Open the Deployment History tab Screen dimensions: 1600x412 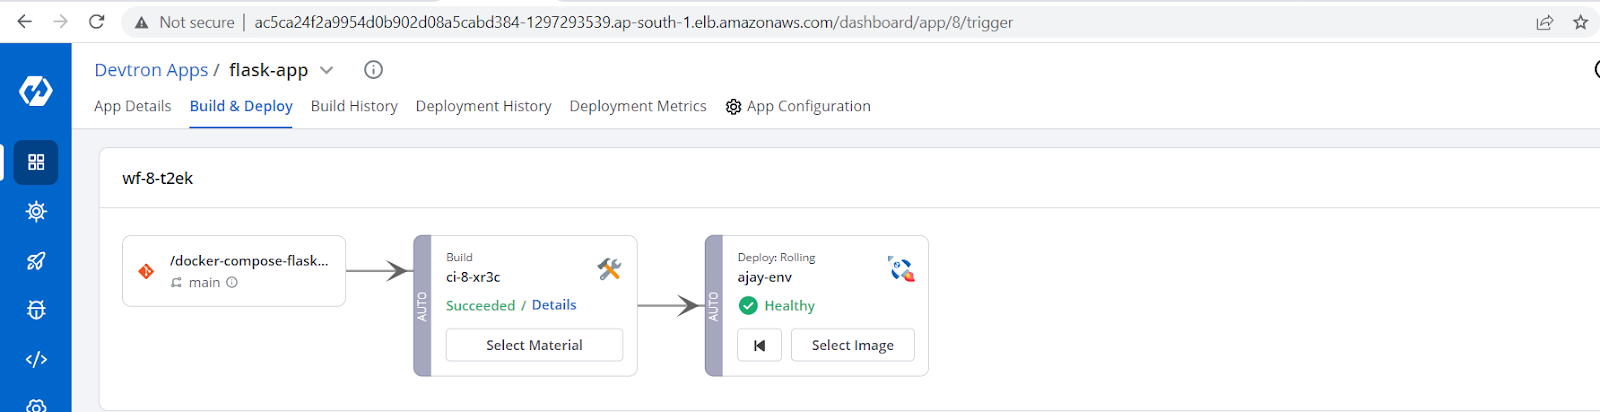click(483, 106)
